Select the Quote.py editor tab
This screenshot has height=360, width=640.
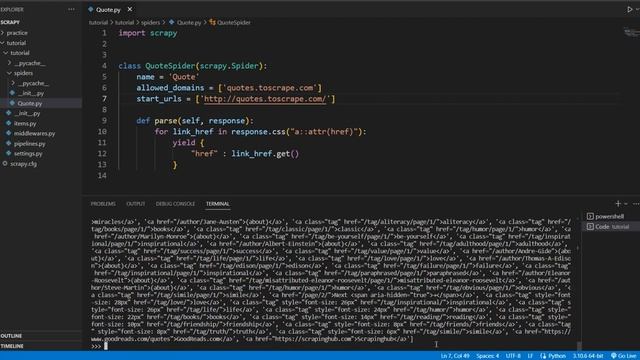click(x=108, y=9)
